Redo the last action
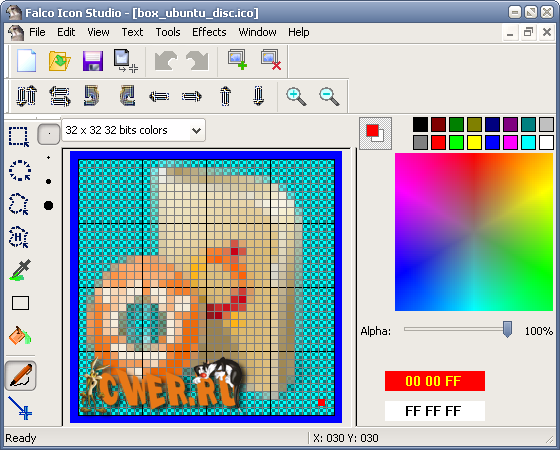Viewport: 560px width, 450px height. [197, 60]
